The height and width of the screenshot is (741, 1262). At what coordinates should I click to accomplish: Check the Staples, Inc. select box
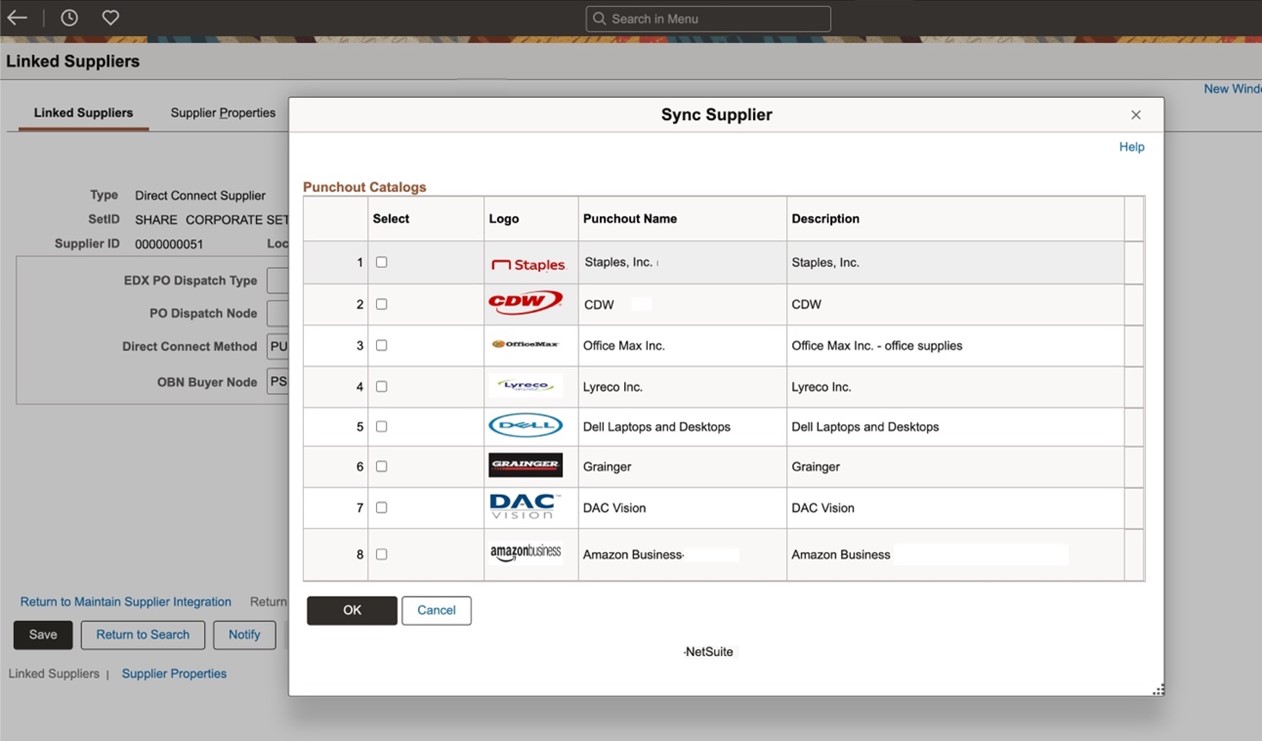click(x=381, y=262)
